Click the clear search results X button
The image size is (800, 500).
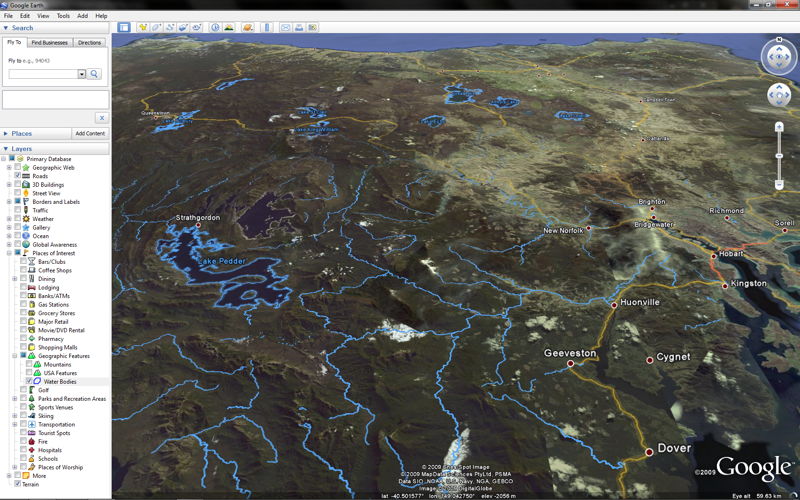tap(102, 118)
